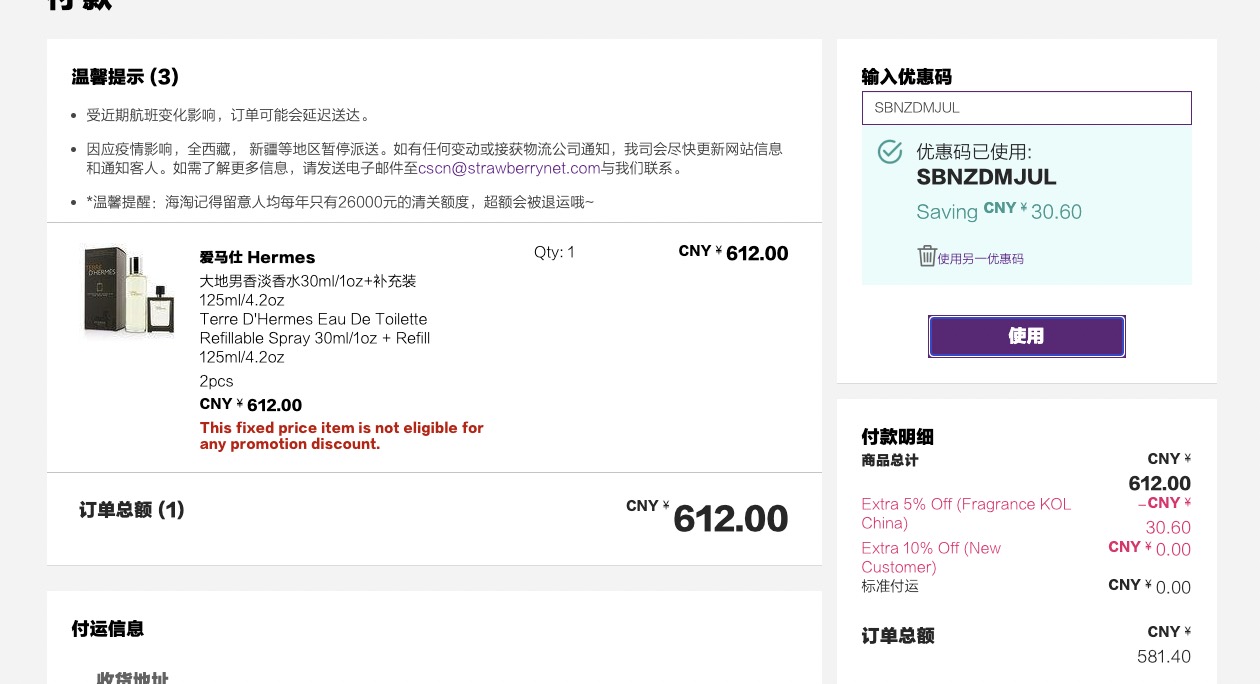Click the 使用另一优惠码 link
The image size is (1260, 684).
click(x=980, y=259)
